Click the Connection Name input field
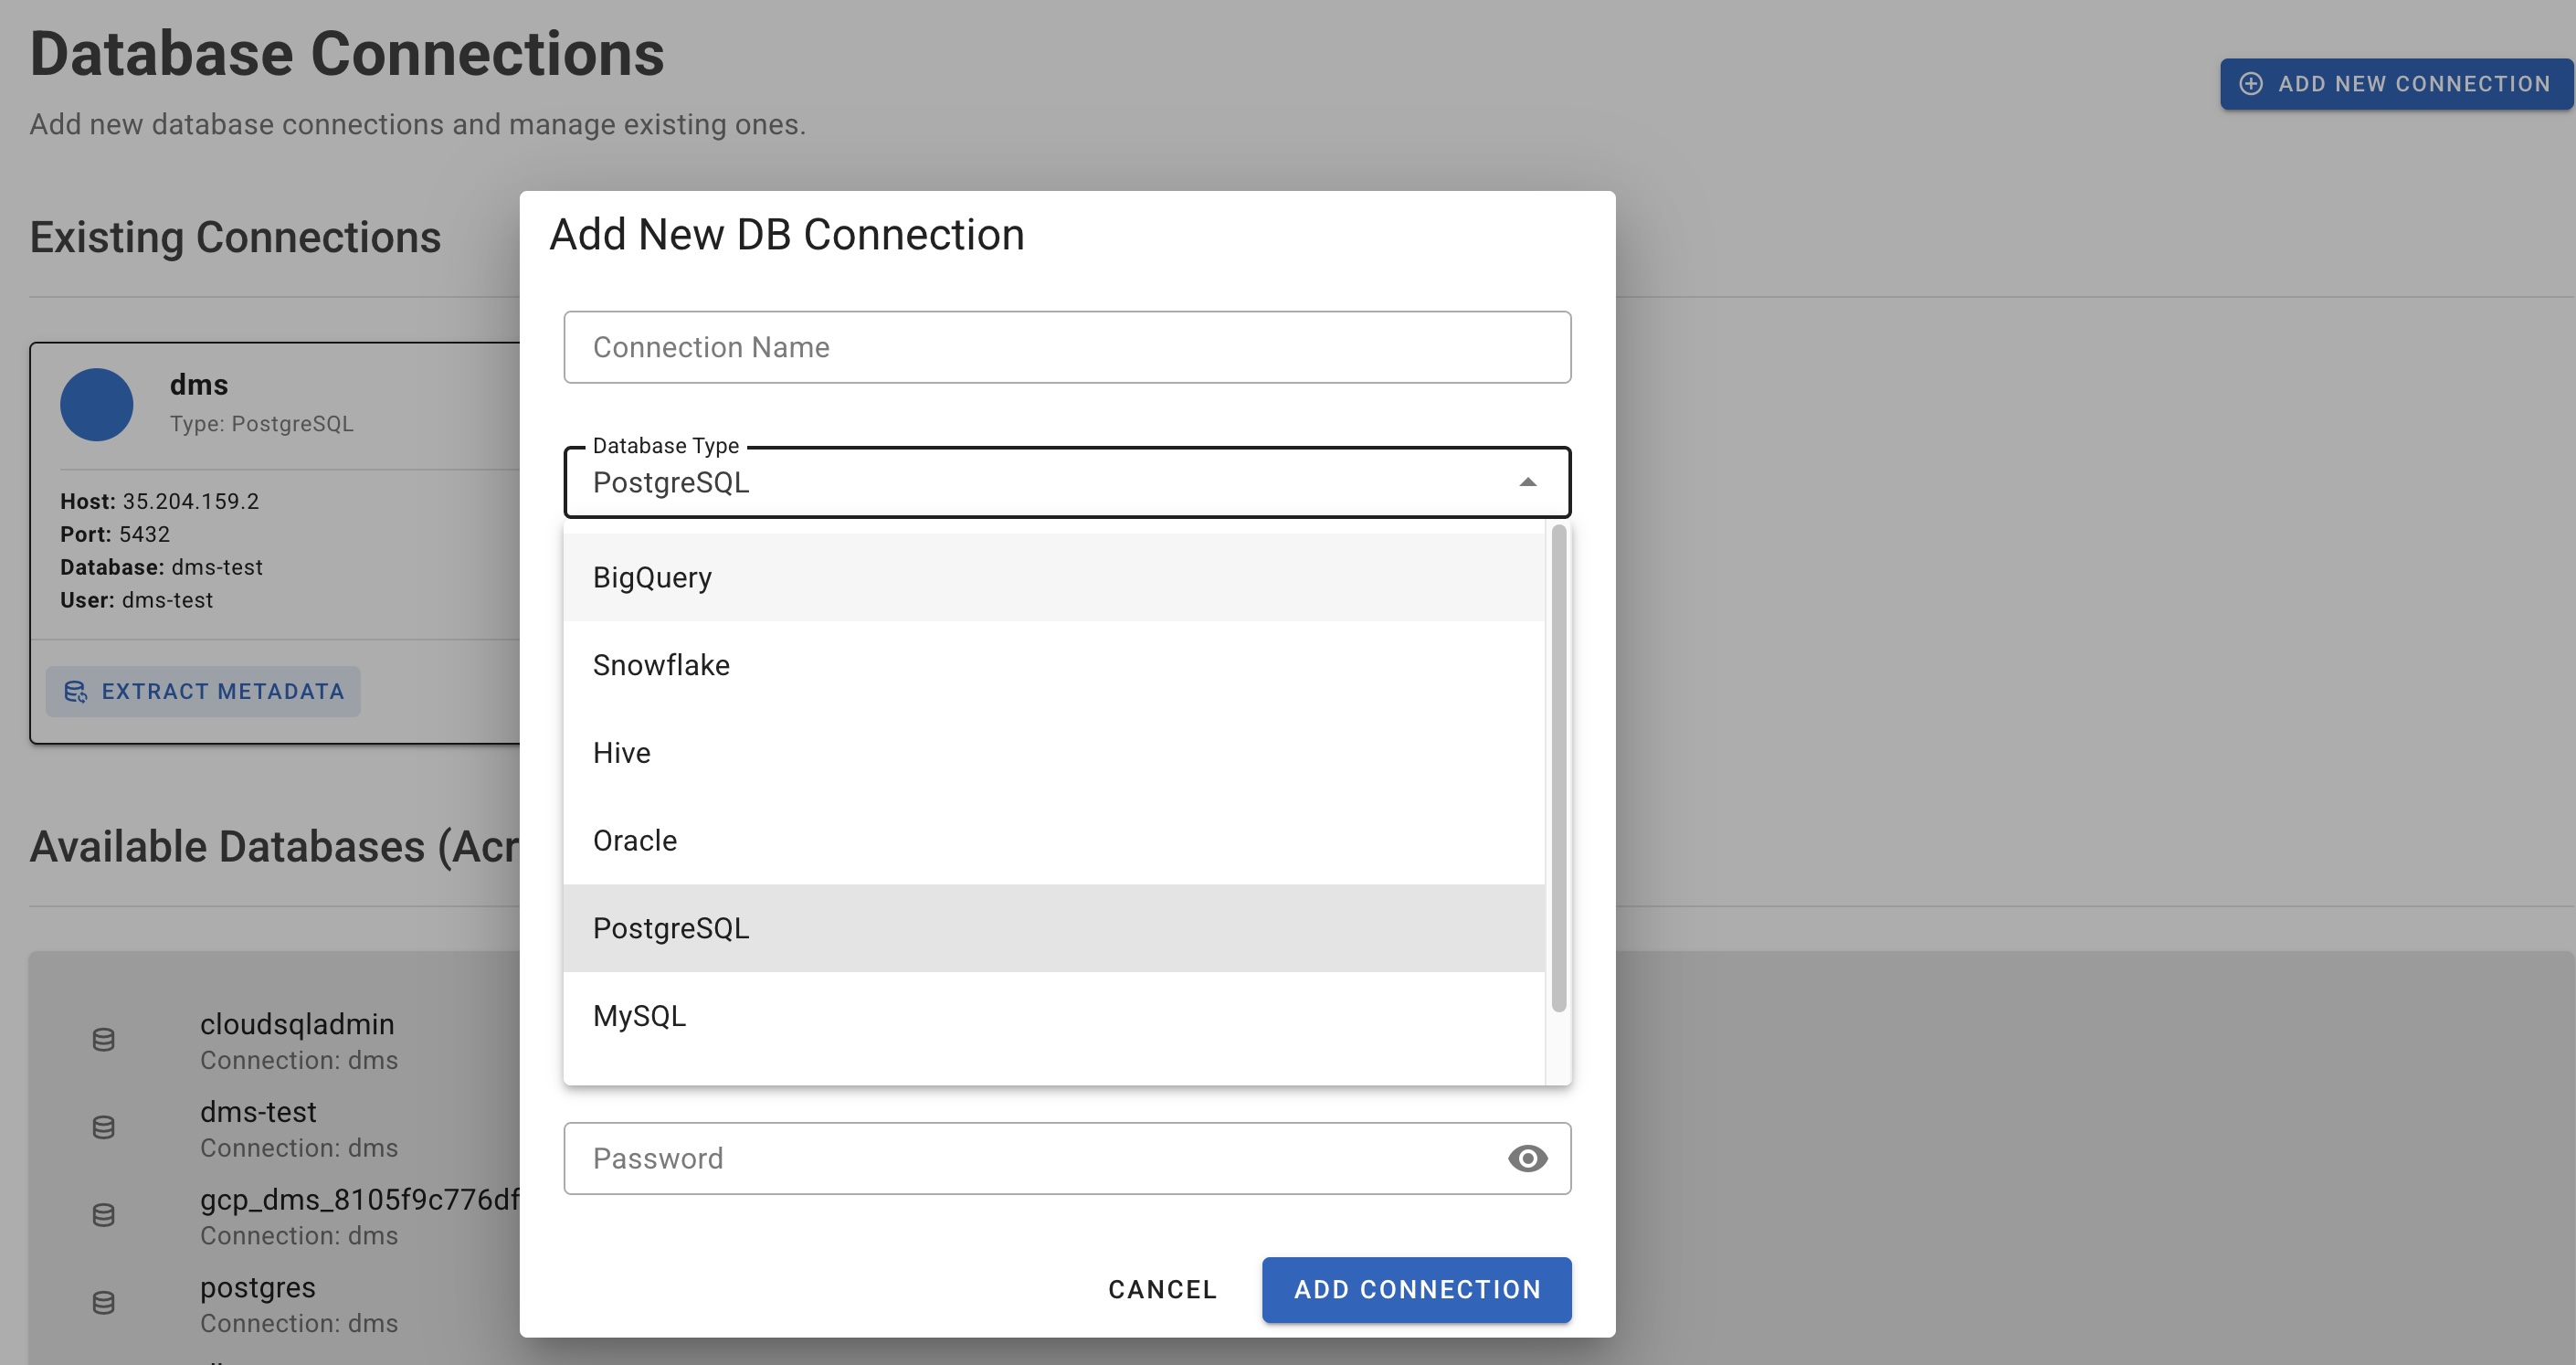 pos(1066,347)
